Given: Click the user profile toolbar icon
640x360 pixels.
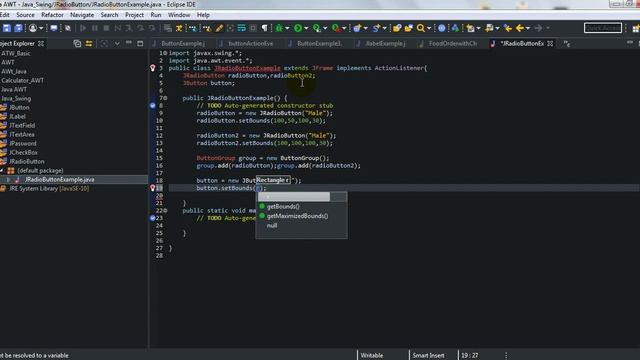Looking at the screenshot, I should pyautogui.click(x=33, y=28).
